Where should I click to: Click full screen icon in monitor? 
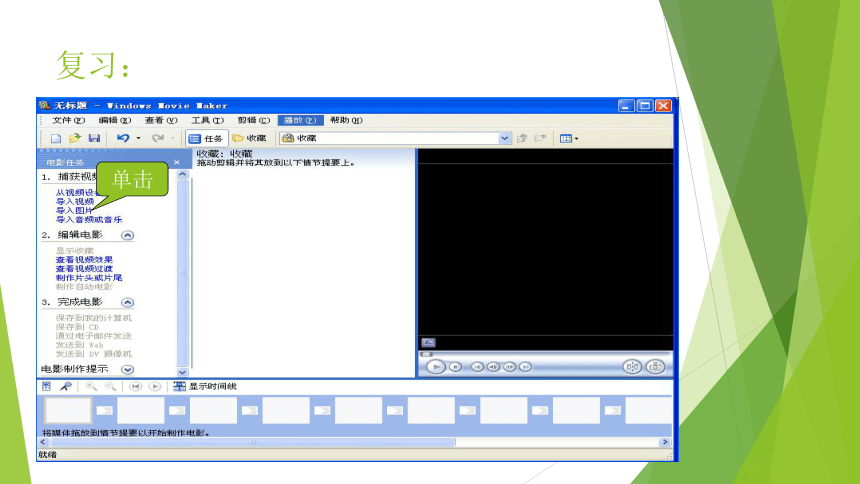[x=428, y=342]
